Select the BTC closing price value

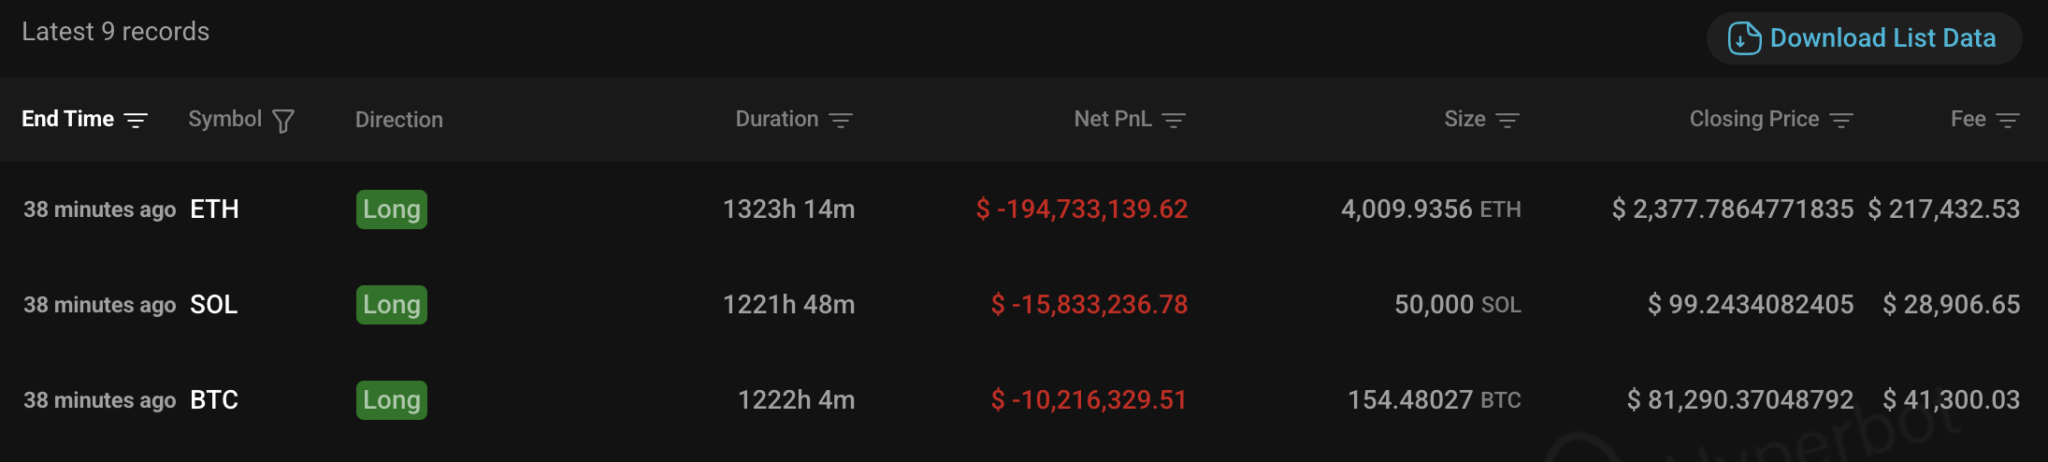1740,400
